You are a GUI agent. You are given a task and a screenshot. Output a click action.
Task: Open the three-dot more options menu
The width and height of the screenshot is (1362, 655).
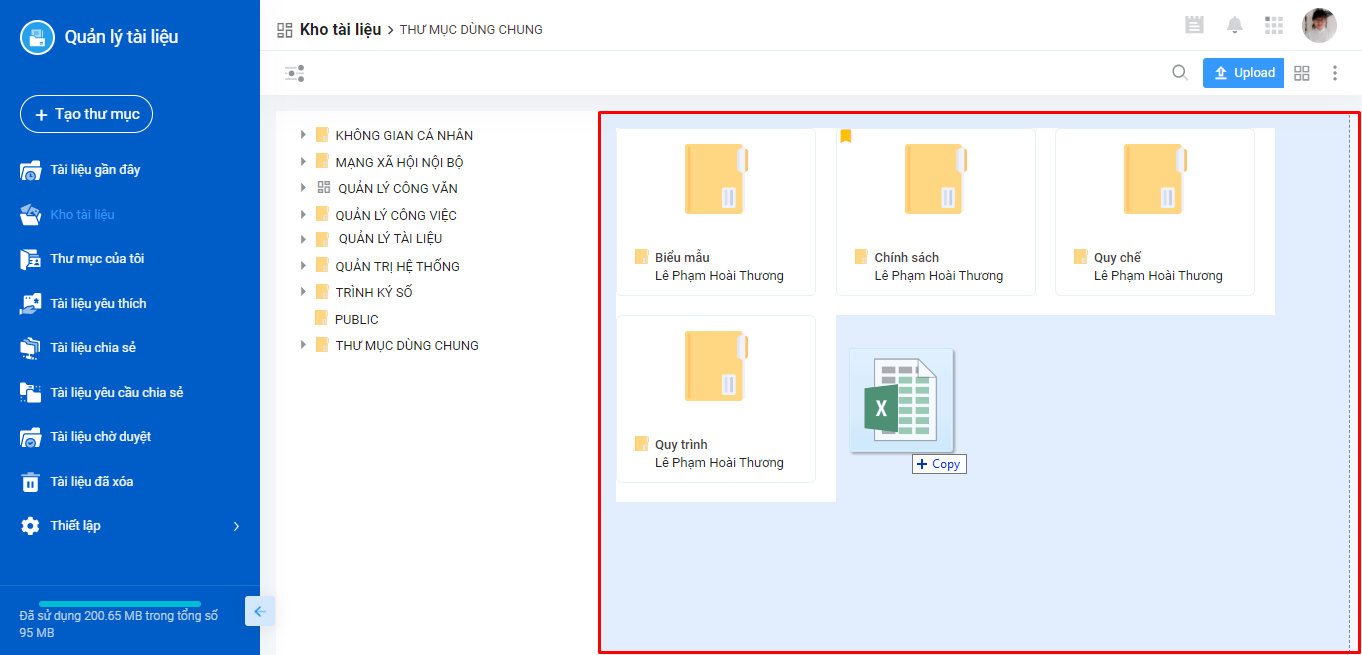1335,73
